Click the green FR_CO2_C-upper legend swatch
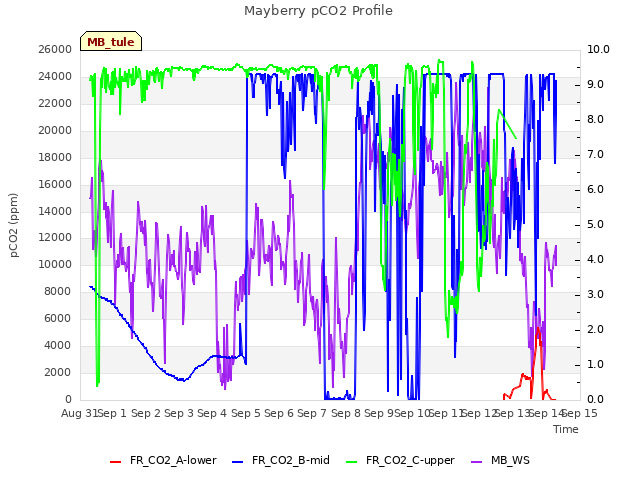 pos(351,462)
